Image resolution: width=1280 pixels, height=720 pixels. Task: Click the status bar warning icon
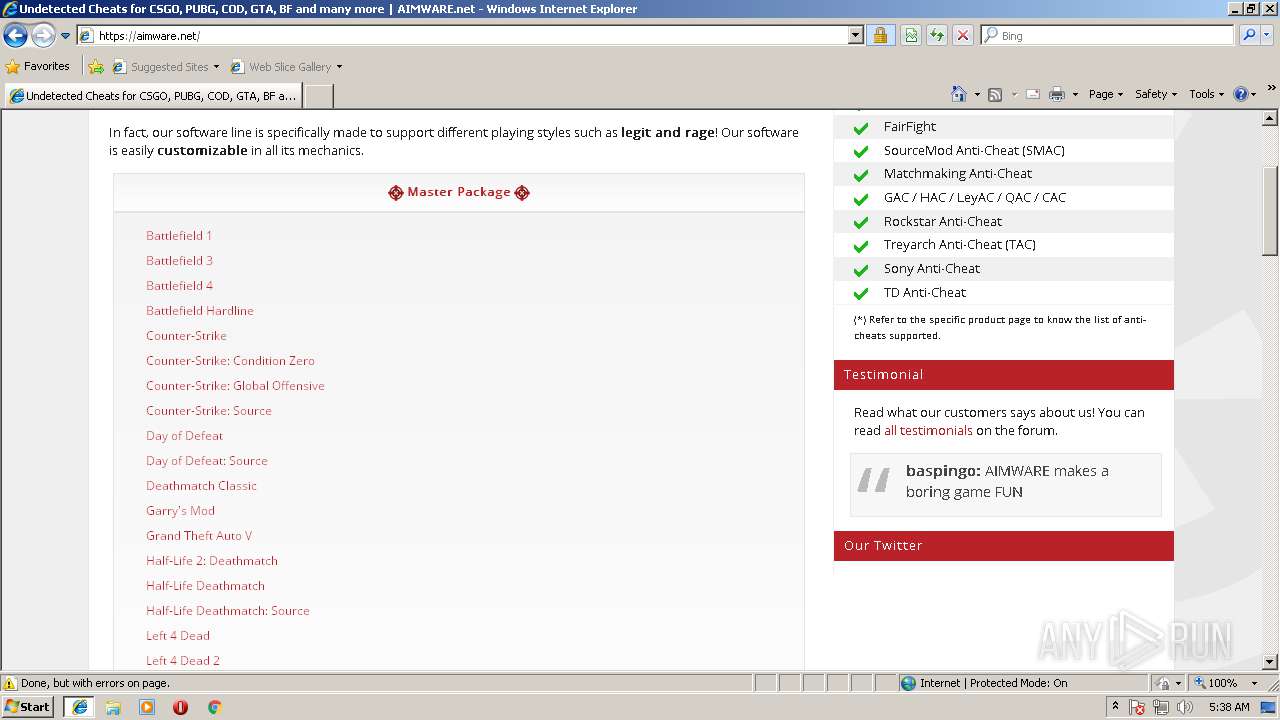pos(10,684)
